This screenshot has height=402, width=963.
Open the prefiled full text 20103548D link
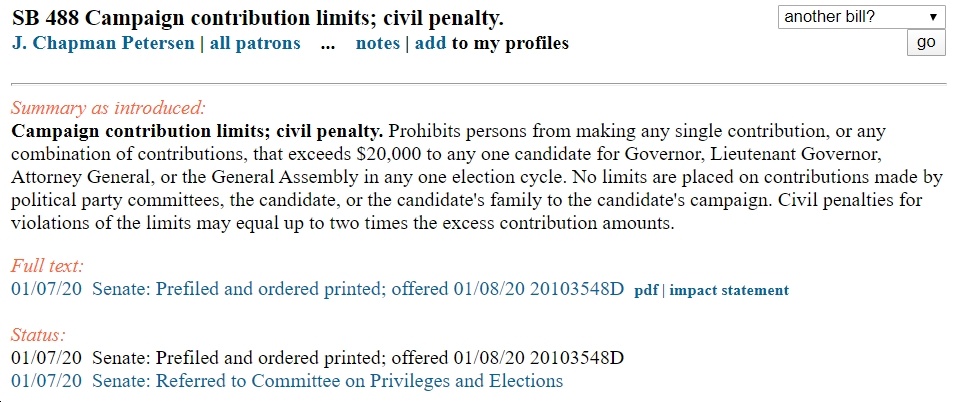[x=318, y=289]
